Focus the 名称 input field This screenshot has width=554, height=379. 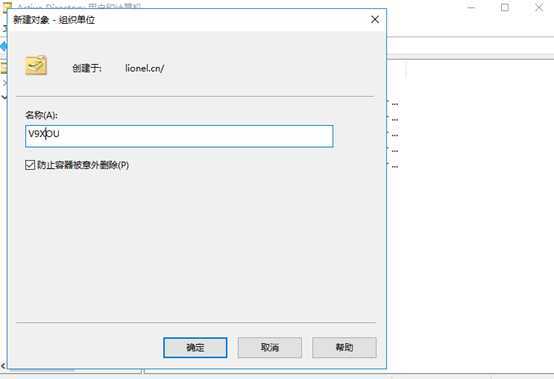(x=179, y=136)
